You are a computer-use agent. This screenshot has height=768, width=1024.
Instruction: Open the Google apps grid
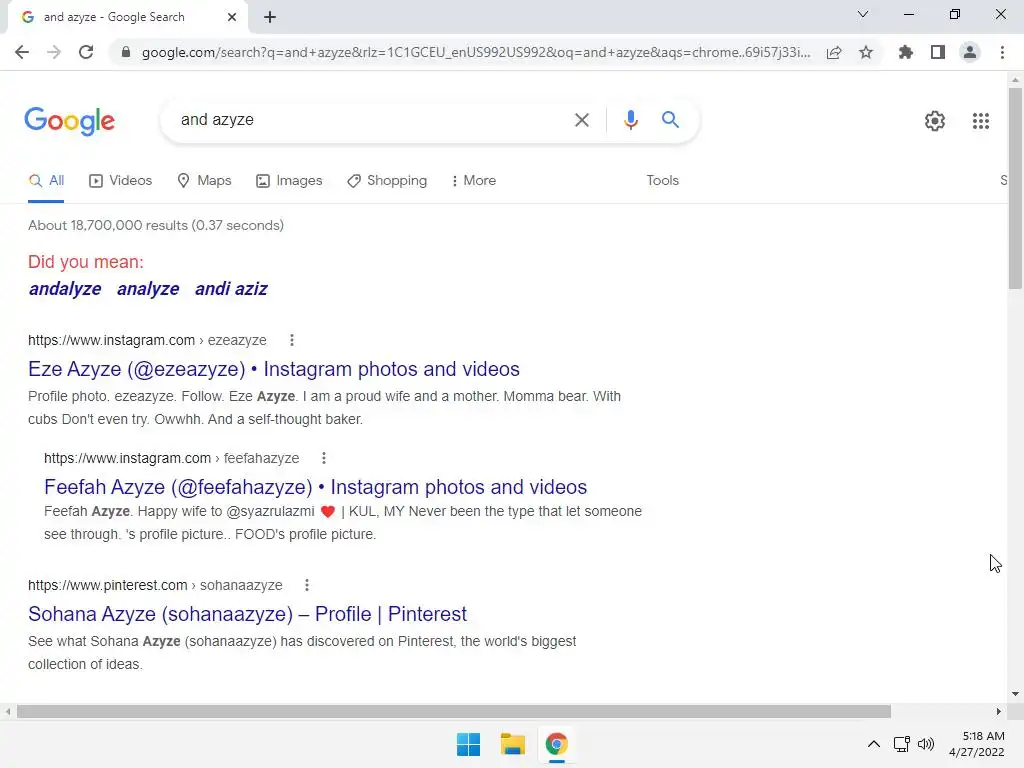(x=980, y=121)
